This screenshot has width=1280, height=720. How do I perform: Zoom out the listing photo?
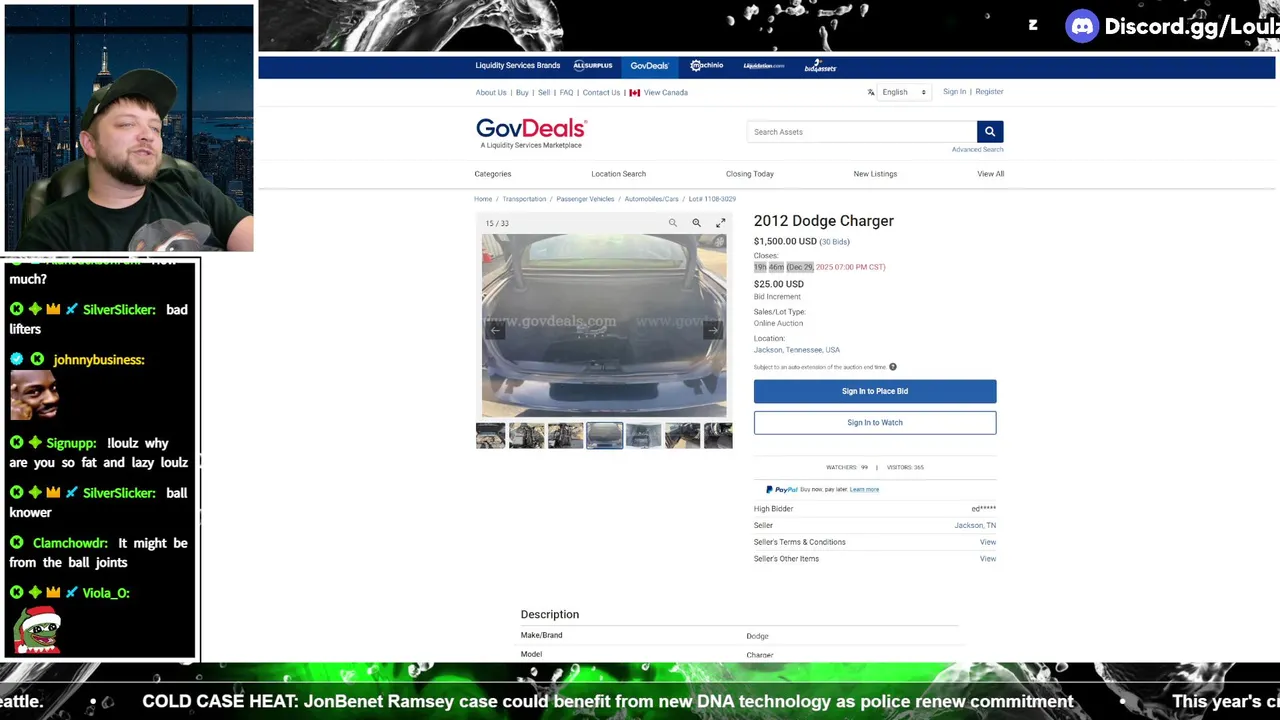point(673,223)
